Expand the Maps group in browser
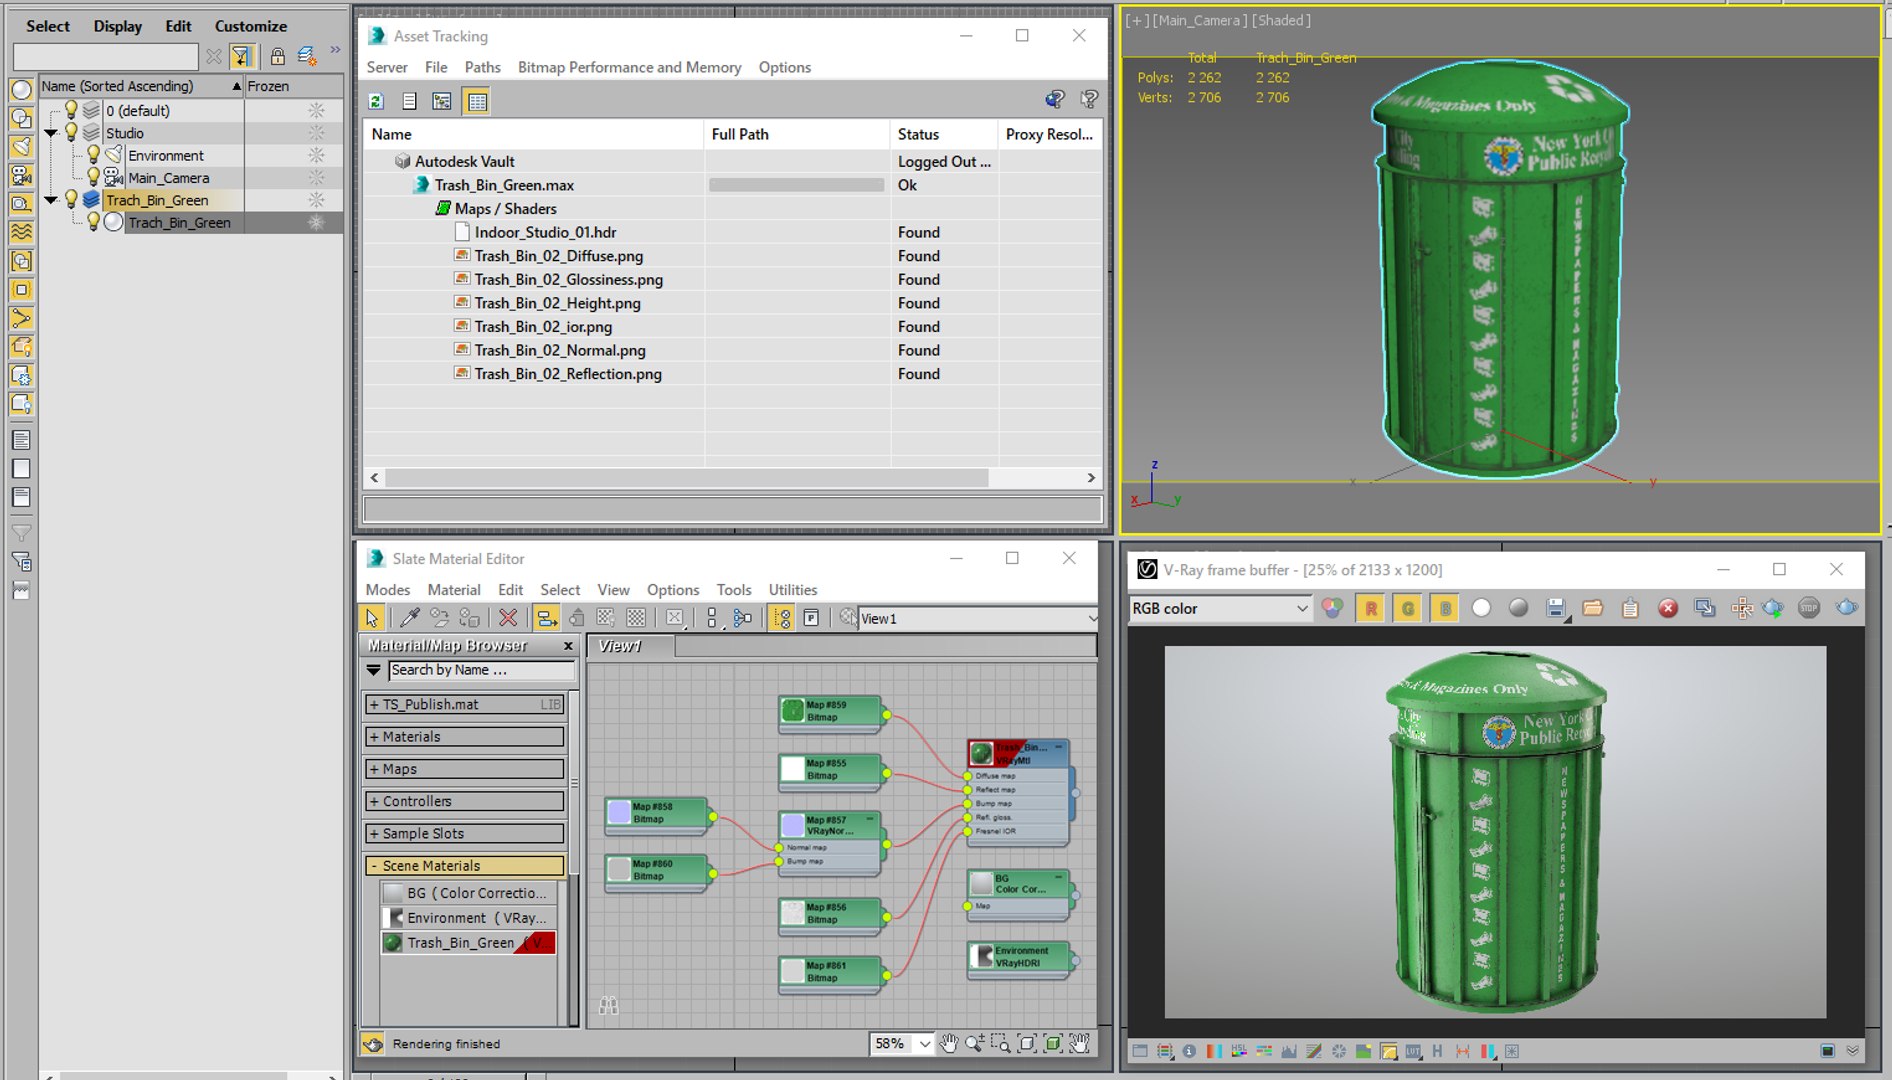 tap(465, 769)
